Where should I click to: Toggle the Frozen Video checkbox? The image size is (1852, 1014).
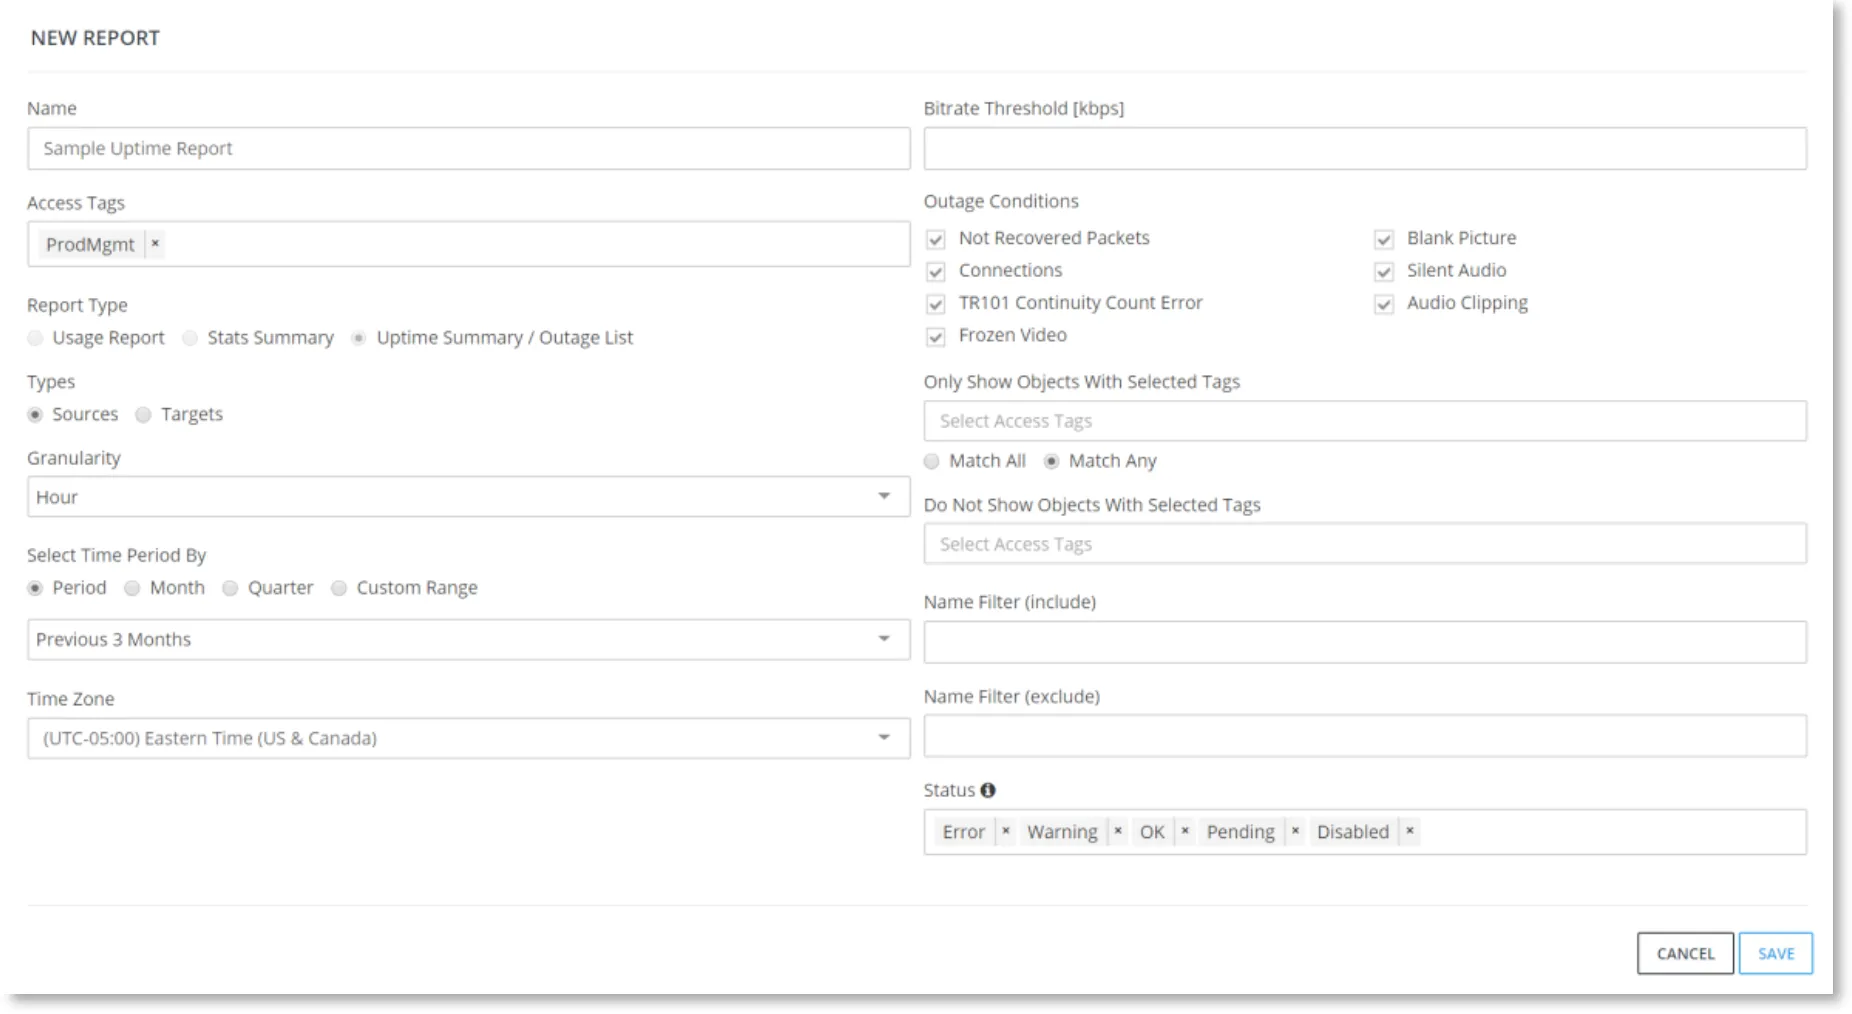pyautogui.click(x=936, y=336)
